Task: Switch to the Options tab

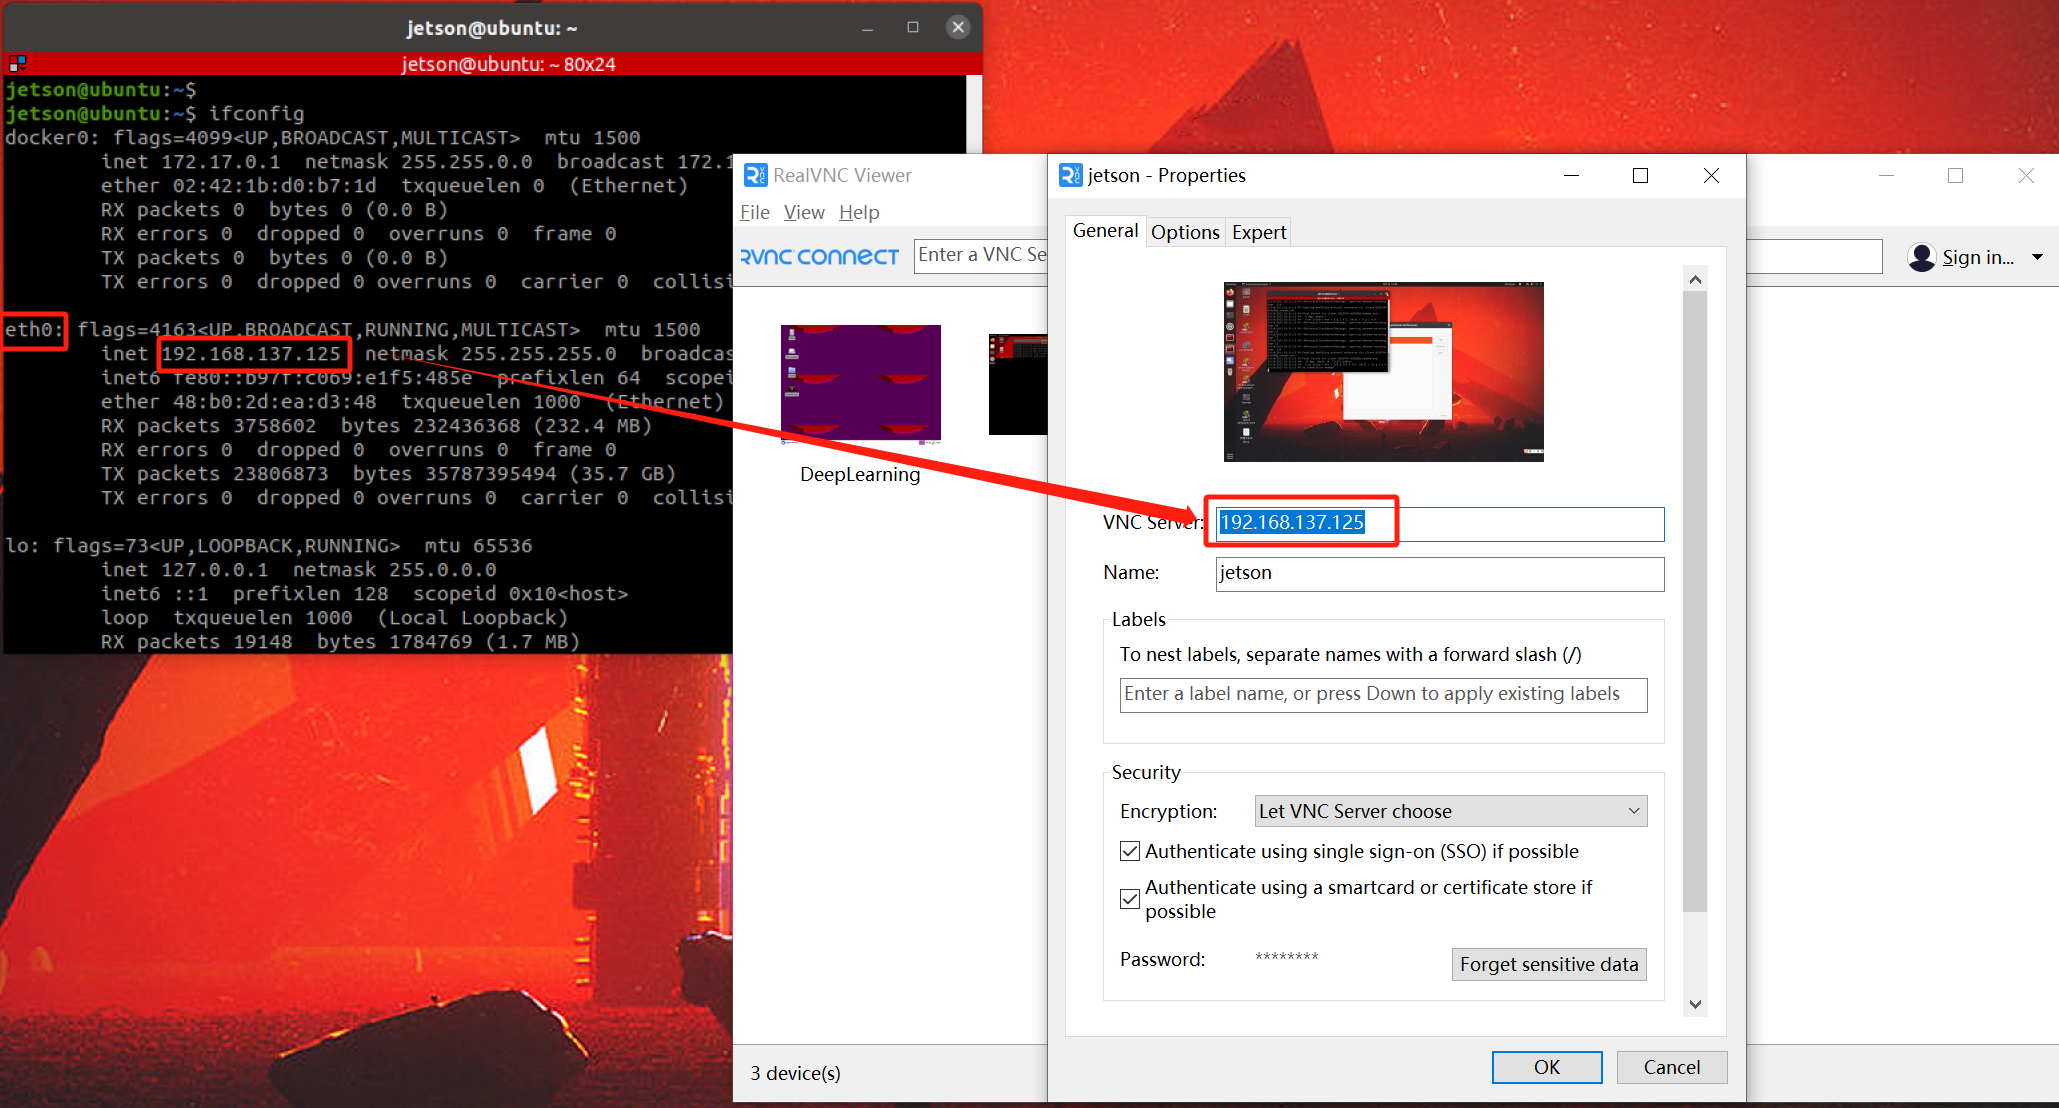Action: 1185,232
